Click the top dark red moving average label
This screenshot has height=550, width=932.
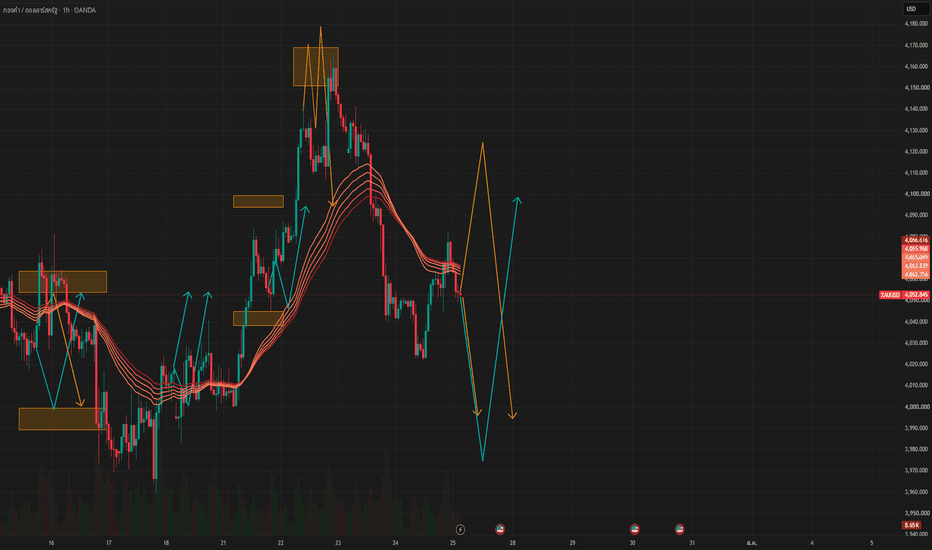click(x=916, y=240)
